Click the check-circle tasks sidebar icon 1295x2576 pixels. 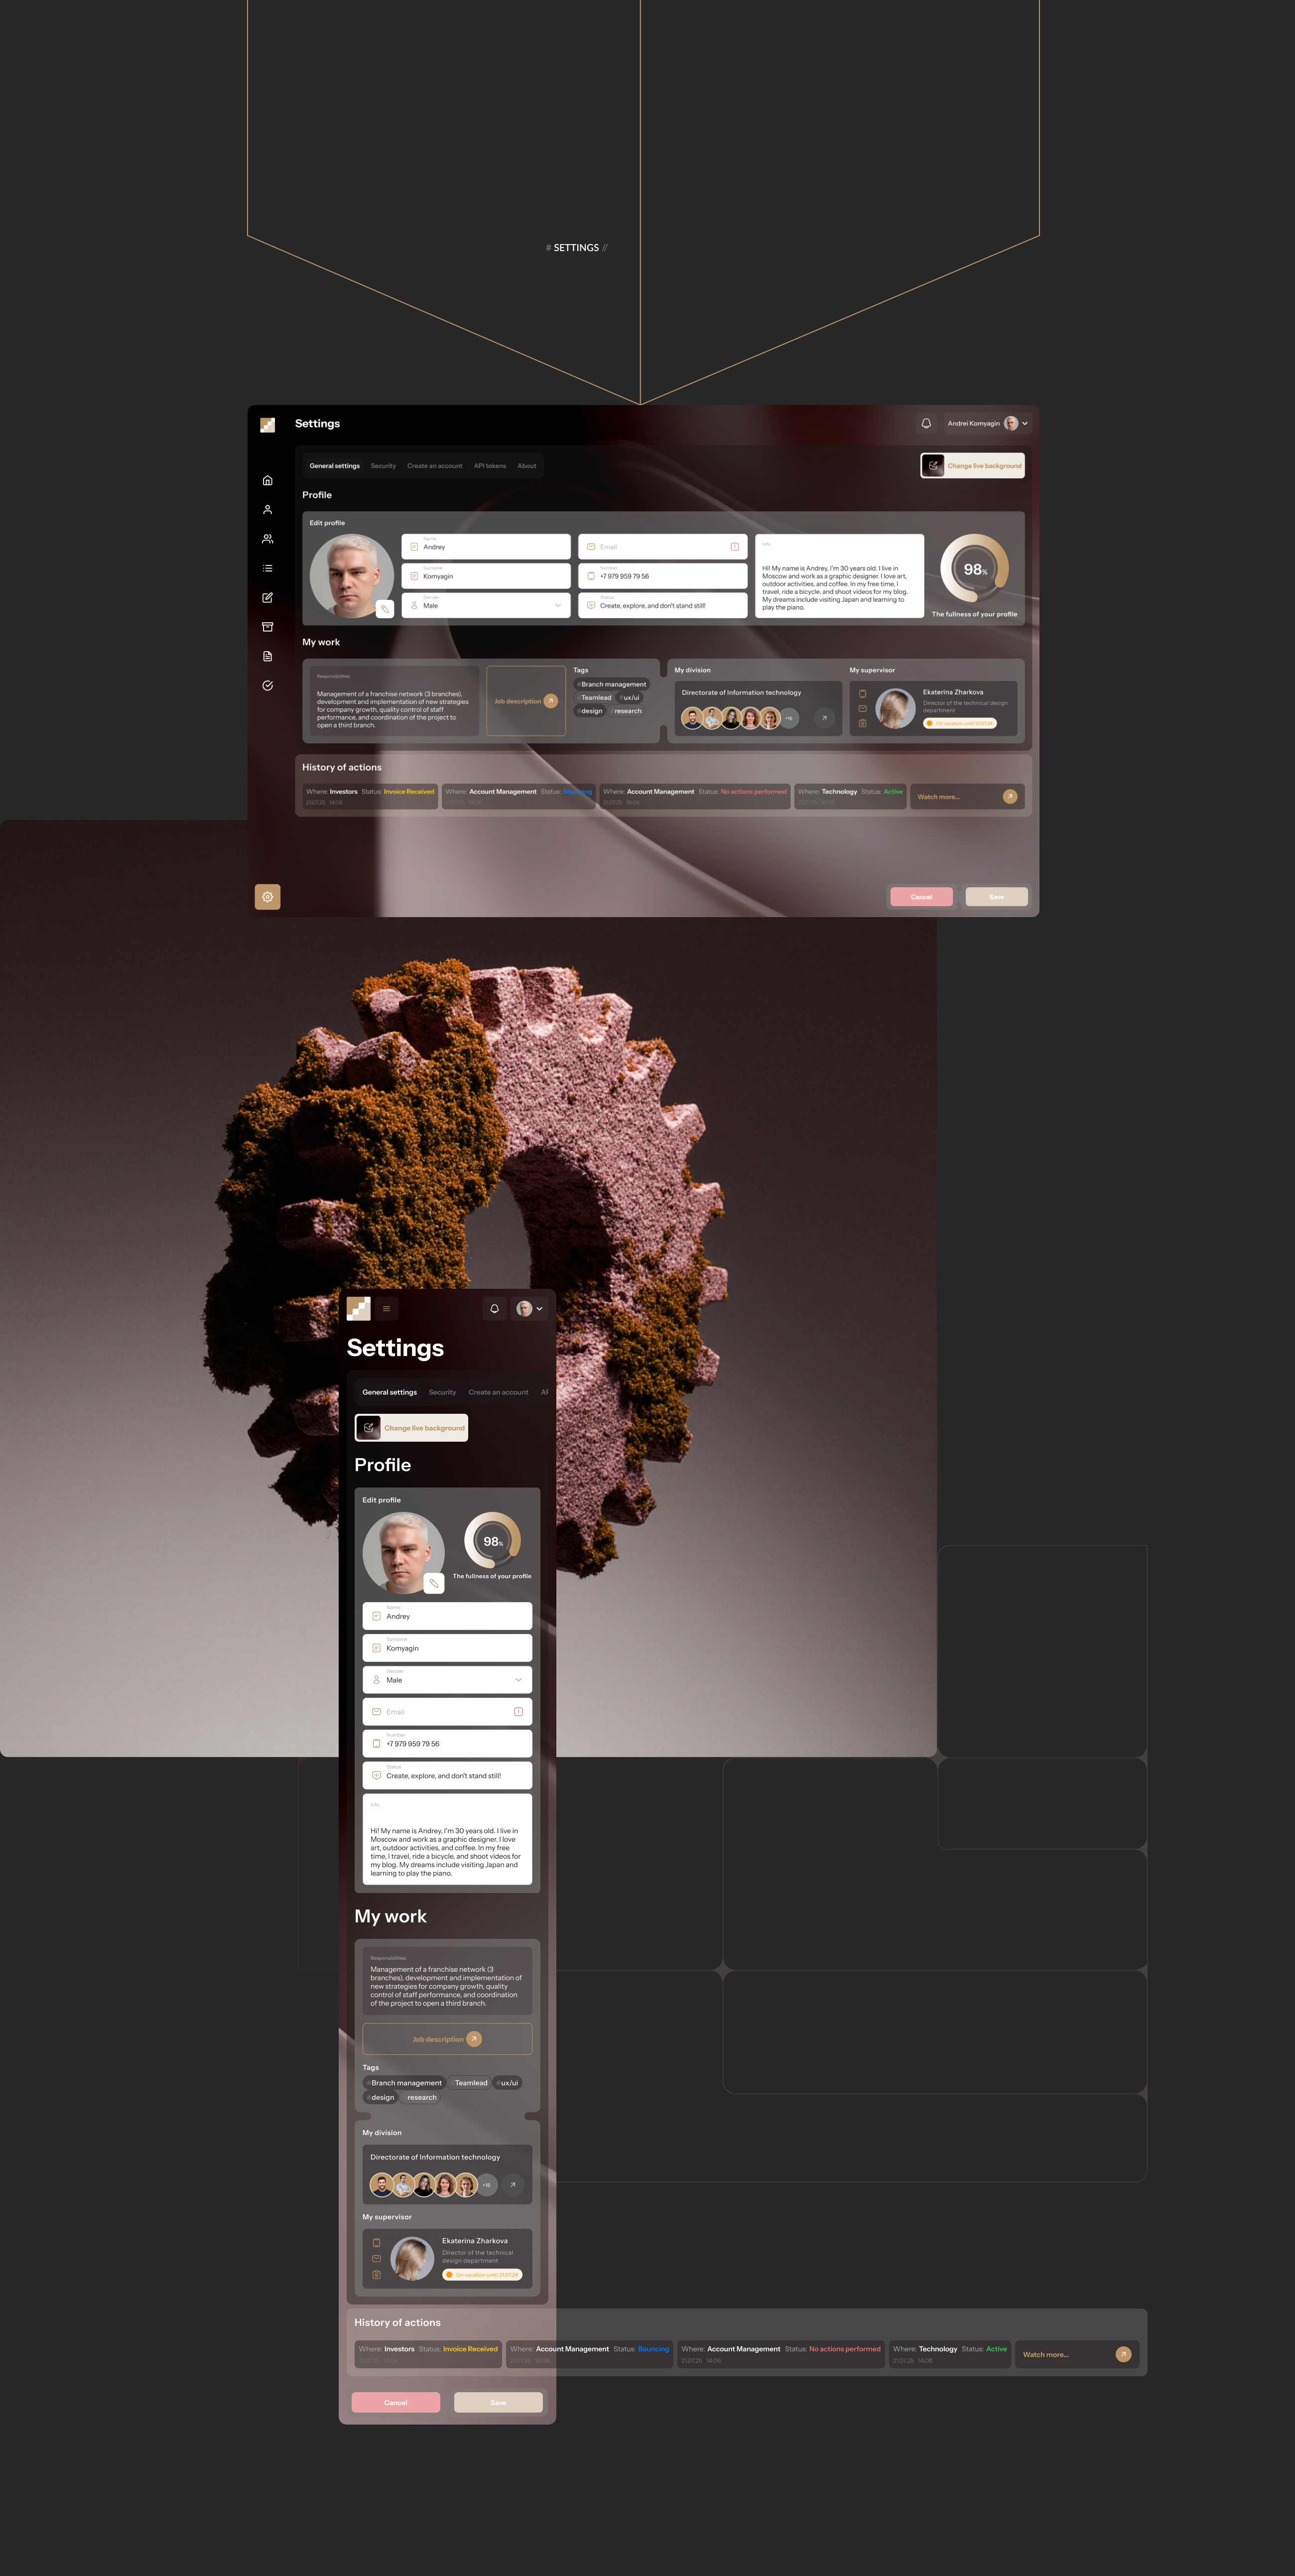coord(267,686)
